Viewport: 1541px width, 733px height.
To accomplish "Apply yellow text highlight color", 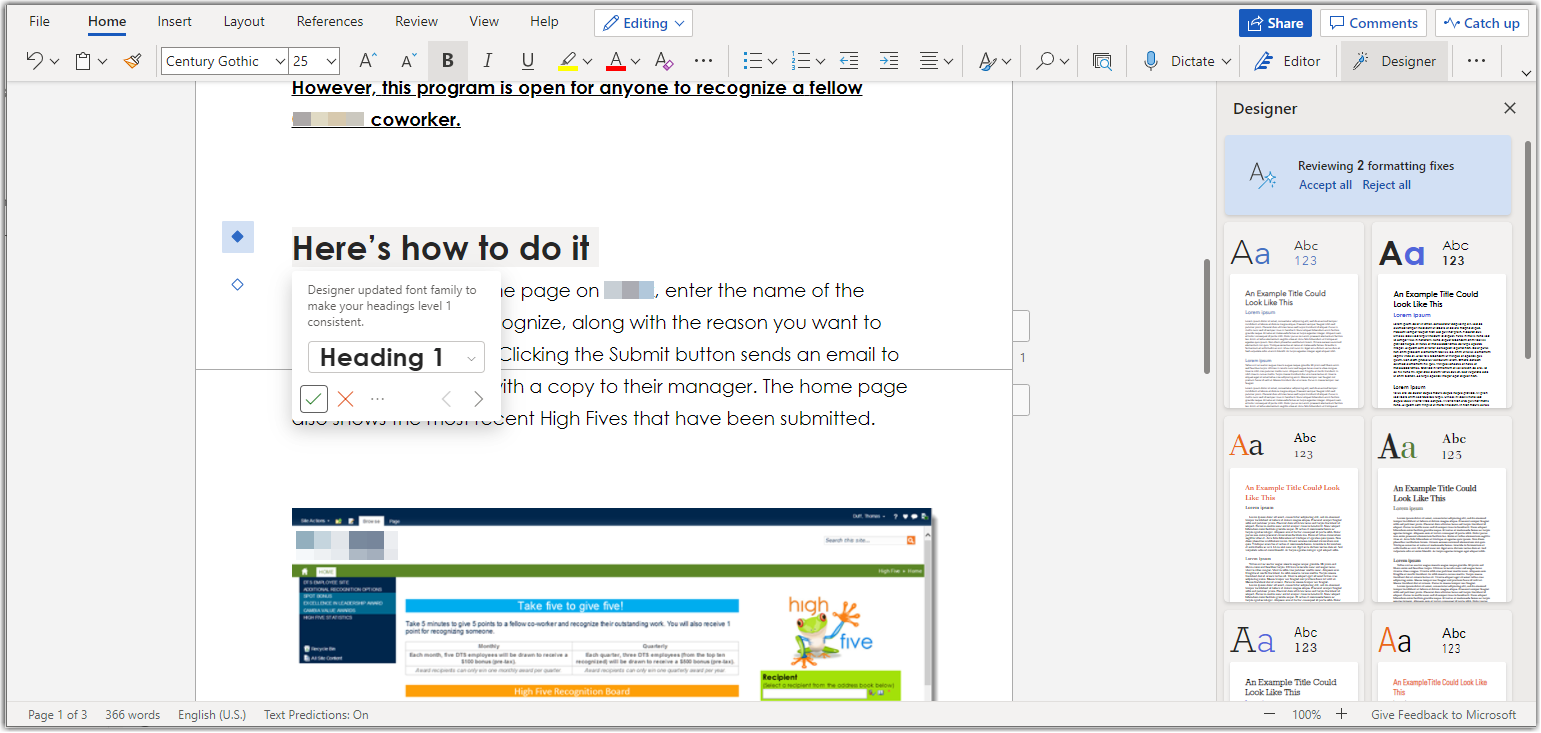I will tap(566, 60).
